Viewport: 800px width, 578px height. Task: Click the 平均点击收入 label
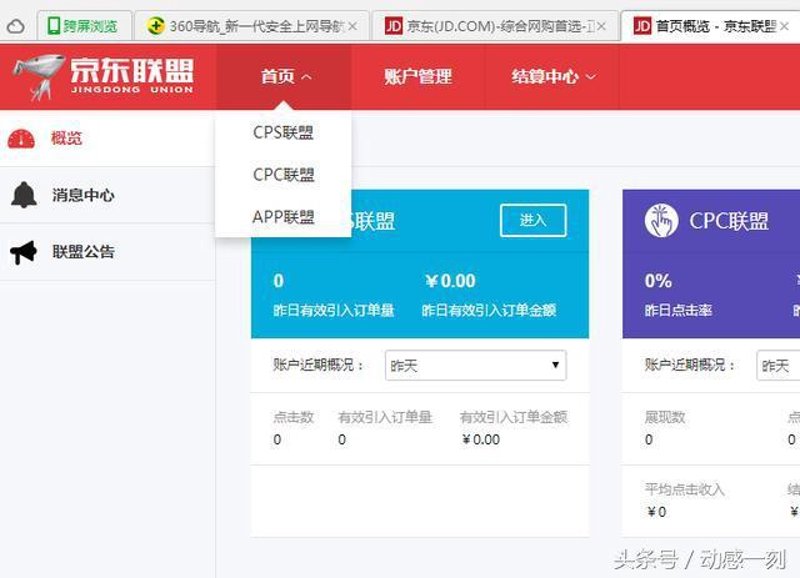click(x=684, y=490)
